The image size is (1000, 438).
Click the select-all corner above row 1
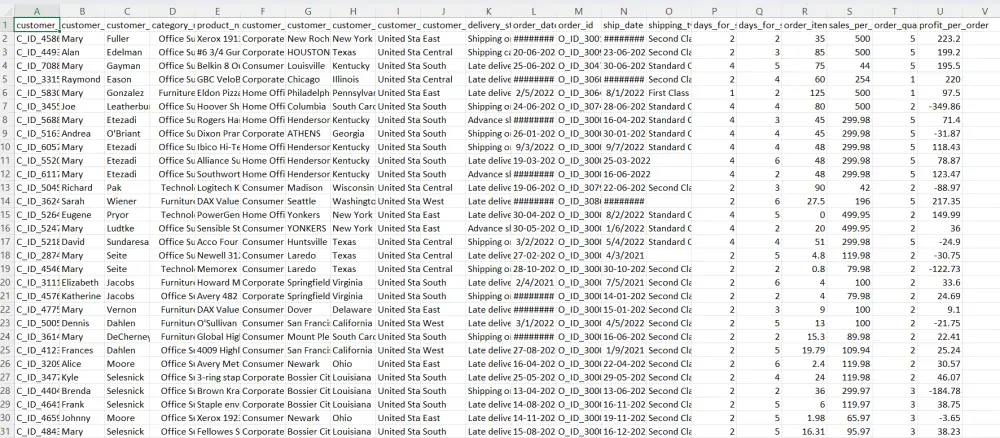6,11
